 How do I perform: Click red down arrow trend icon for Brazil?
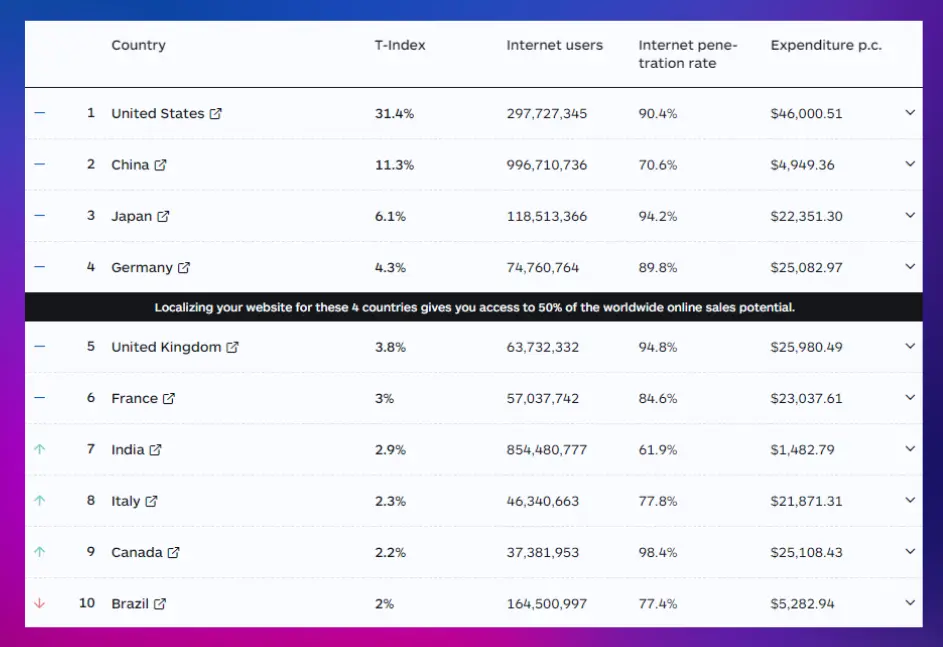click(40, 604)
